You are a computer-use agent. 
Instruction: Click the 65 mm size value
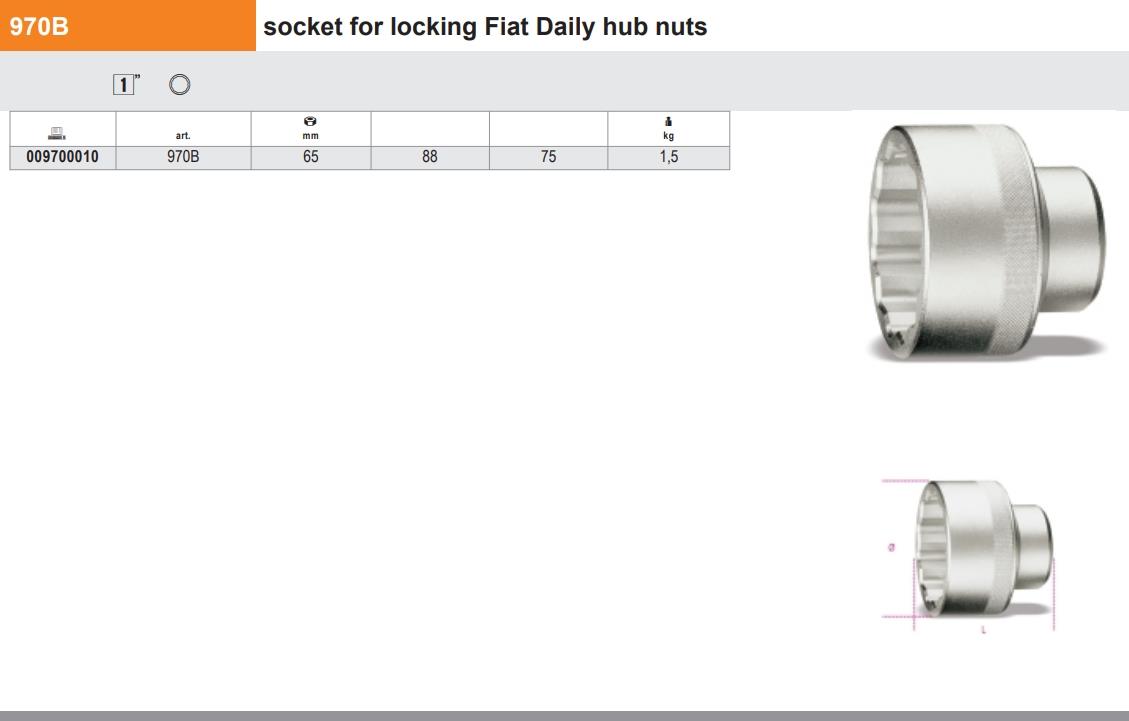tap(310, 157)
